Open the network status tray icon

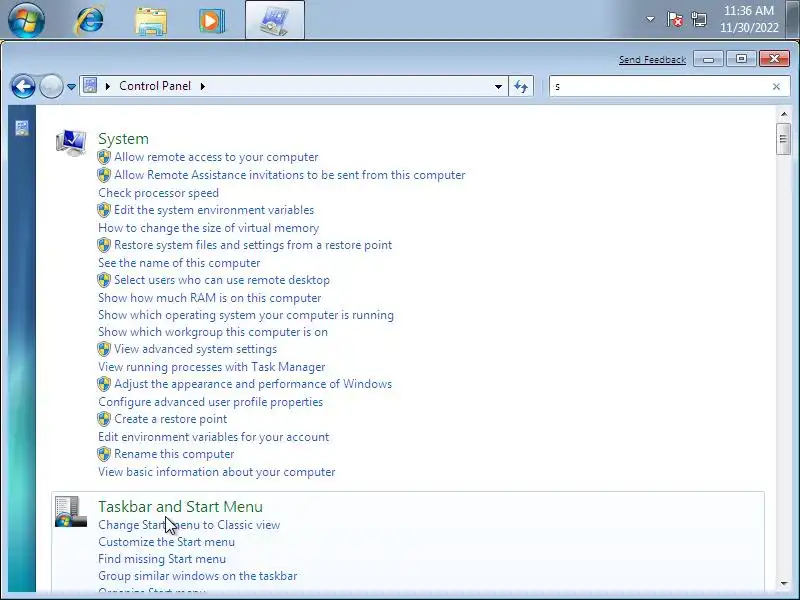click(699, 20)
